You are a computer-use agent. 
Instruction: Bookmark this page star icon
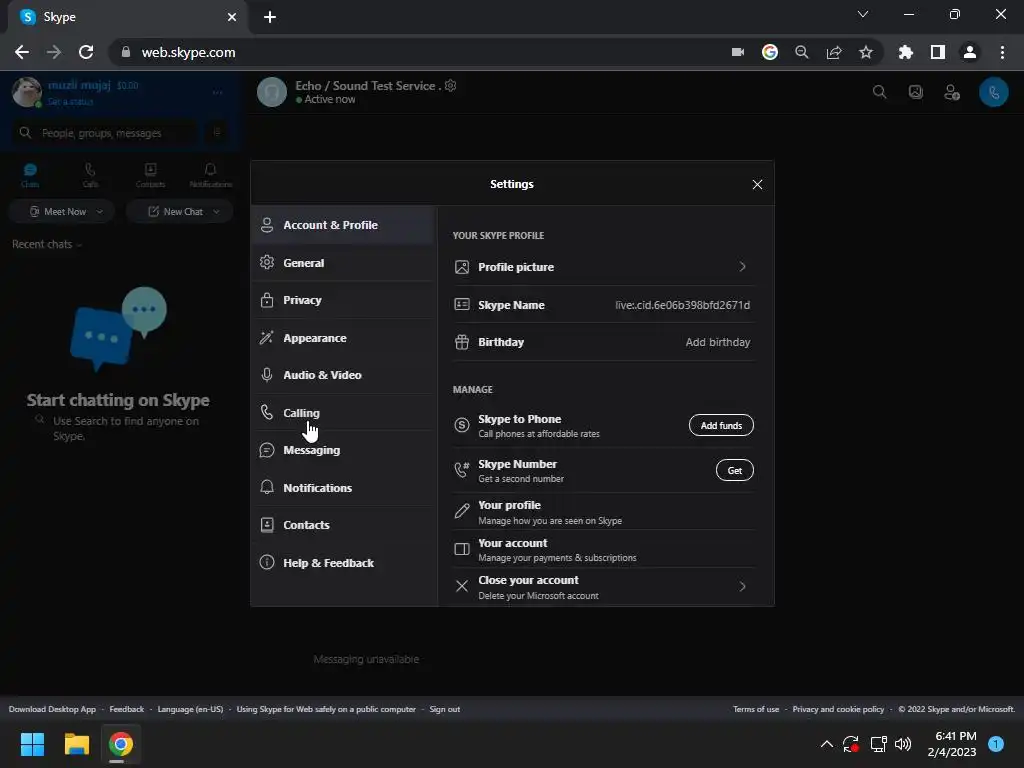865,52
